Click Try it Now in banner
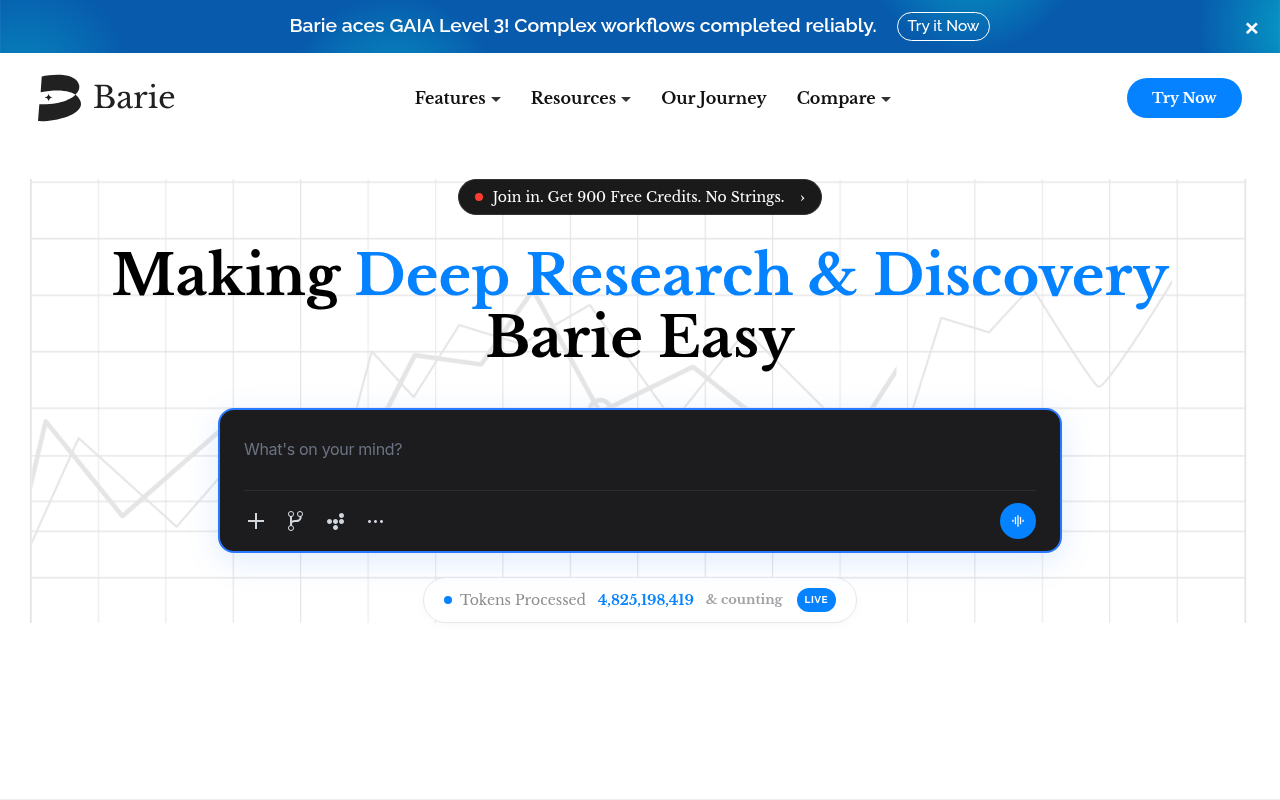 (x=943, y=26)
